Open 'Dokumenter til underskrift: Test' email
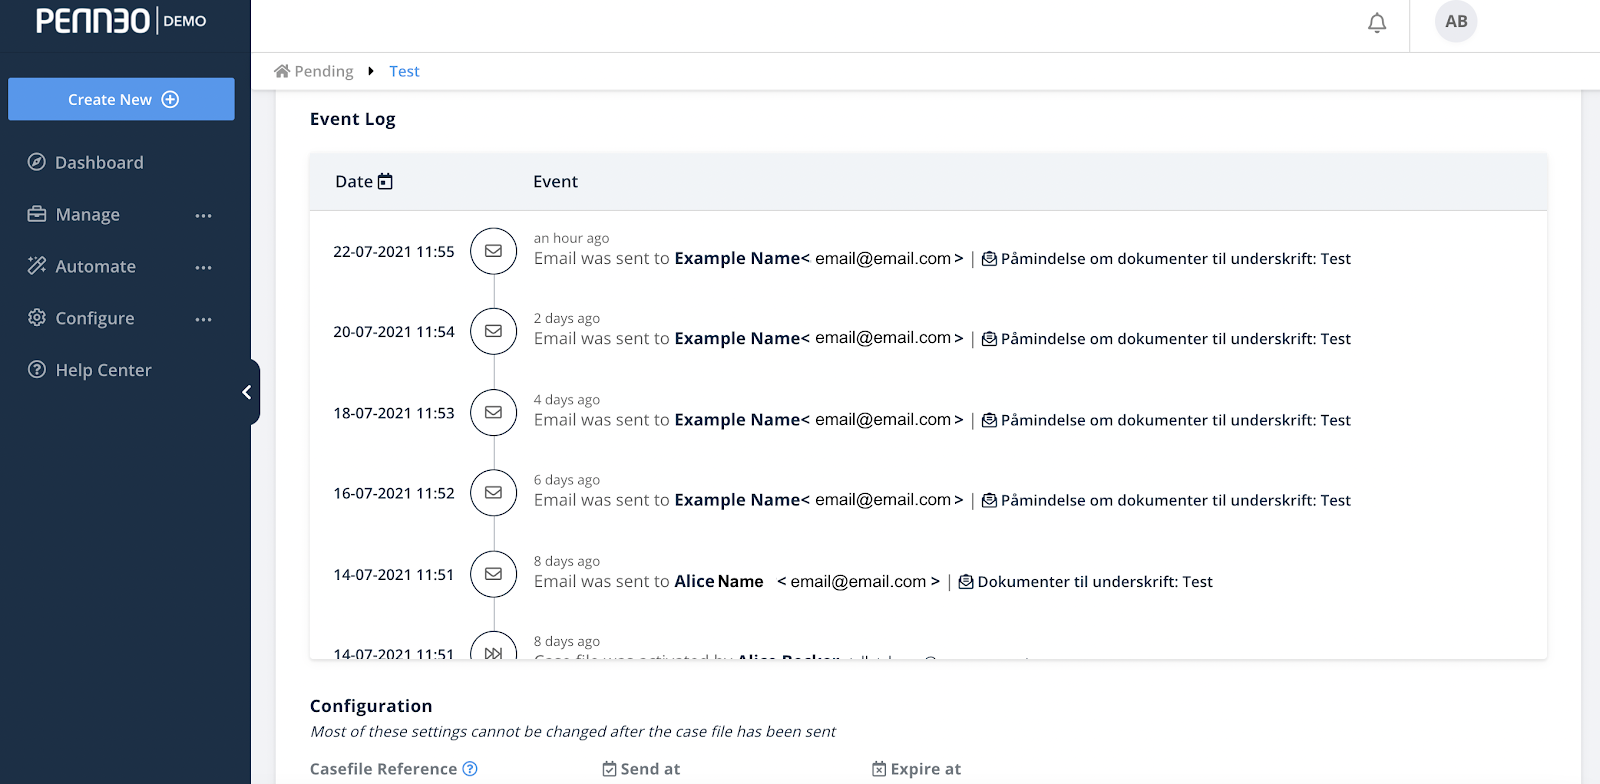Viewport: 1600px width, 784px height. pyautogui.click(x=1086, y=581)
